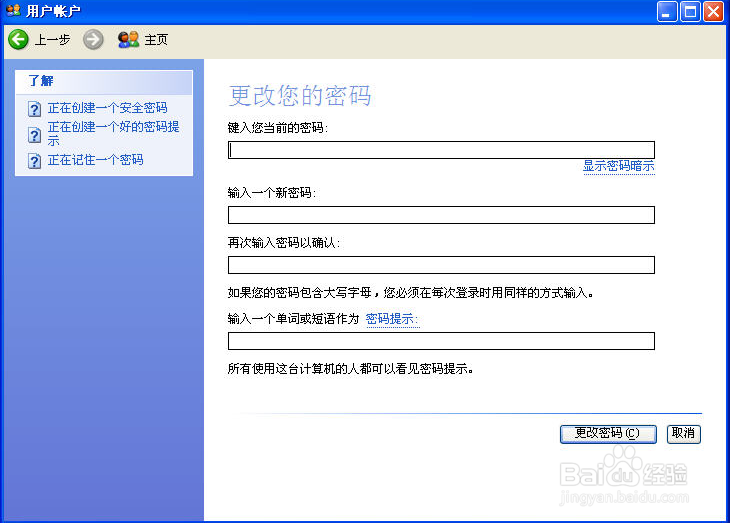Click help icon beside 正在创建一个好的密码提示
This screenshot has height=523, width=730.
point(34,135)
